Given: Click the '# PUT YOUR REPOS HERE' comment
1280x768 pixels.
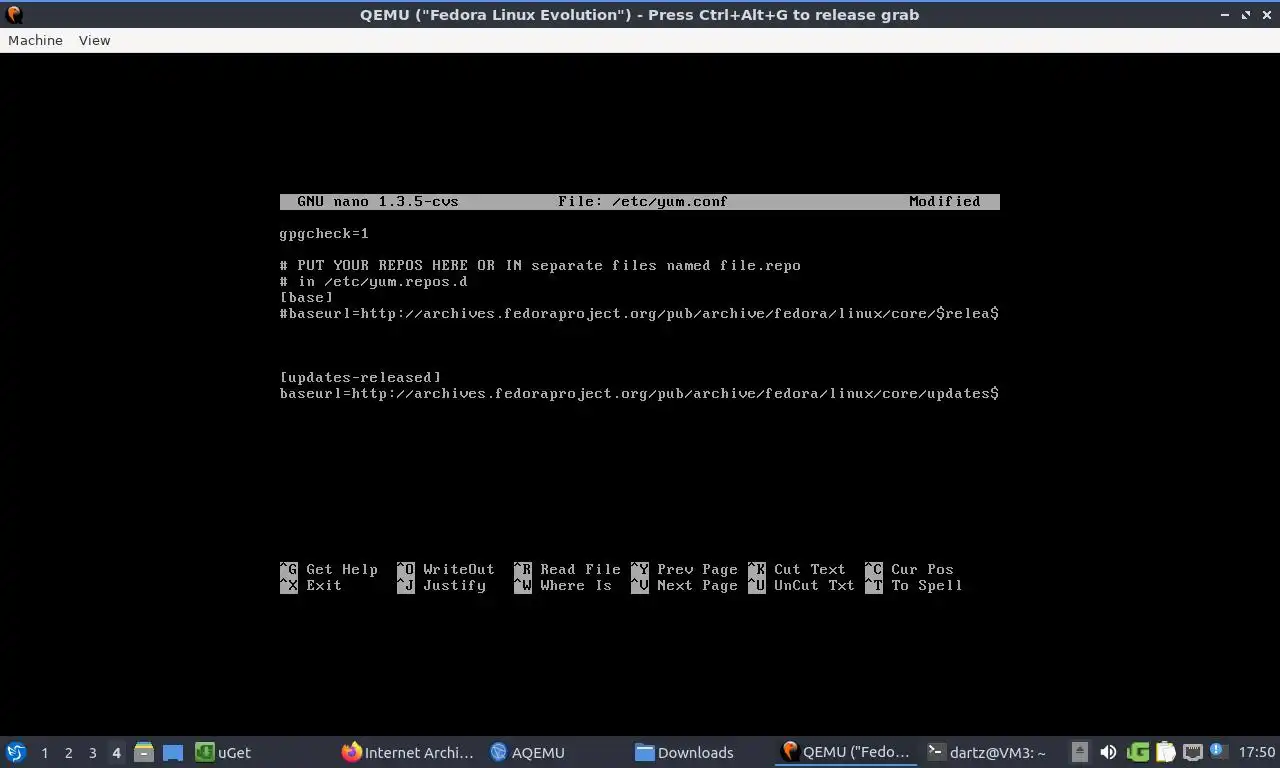Looking at the screenshot, I should pyautogui.click(x=540, y=265).
